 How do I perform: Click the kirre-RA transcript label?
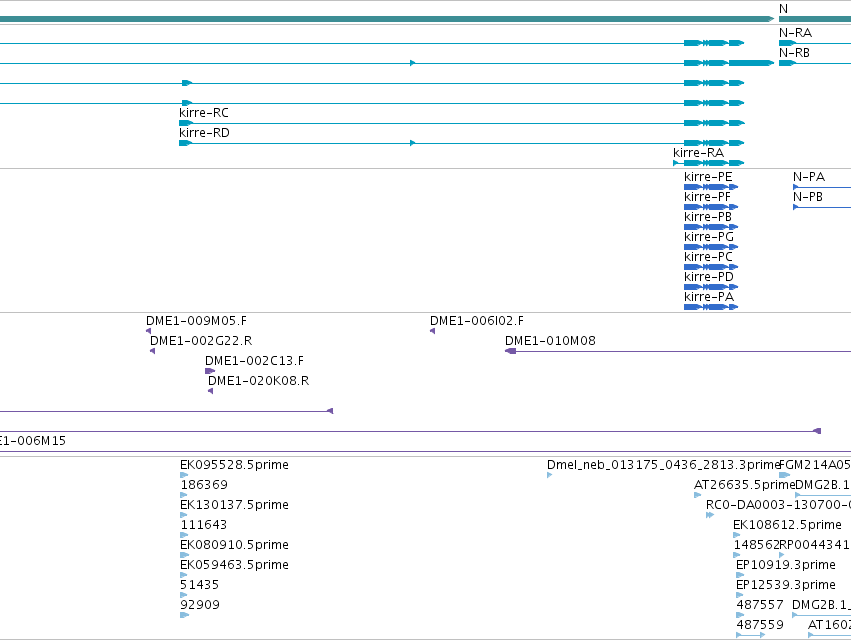click(x=698, y=153)
